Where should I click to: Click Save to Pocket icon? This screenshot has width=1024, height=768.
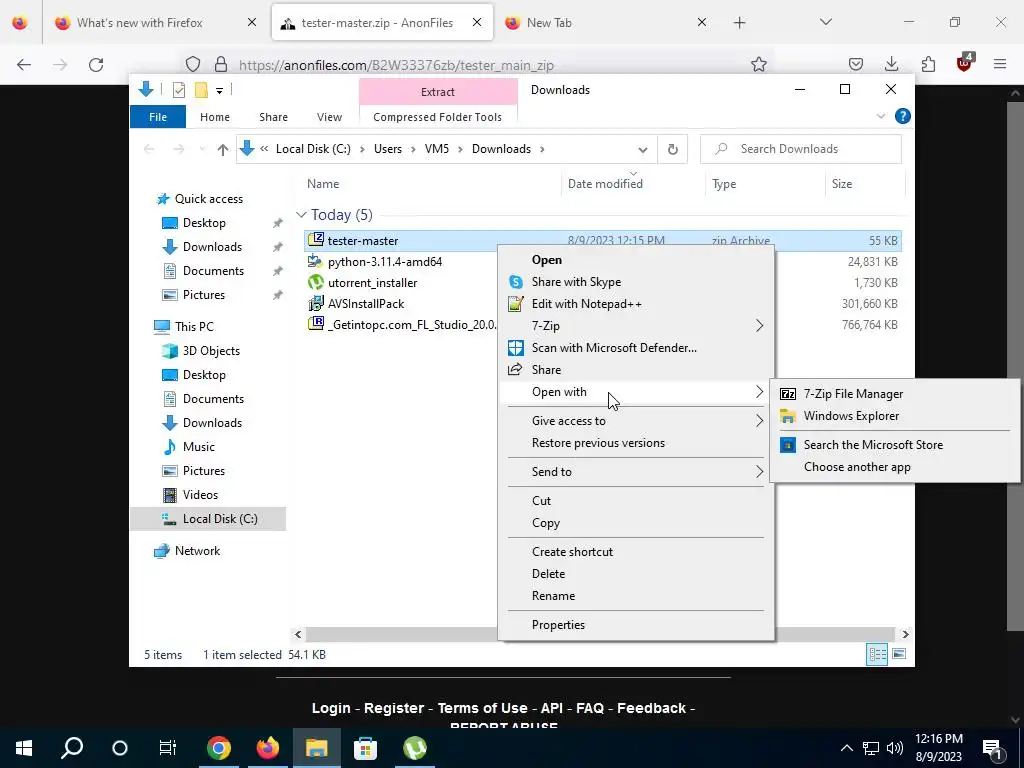point(856,64)
